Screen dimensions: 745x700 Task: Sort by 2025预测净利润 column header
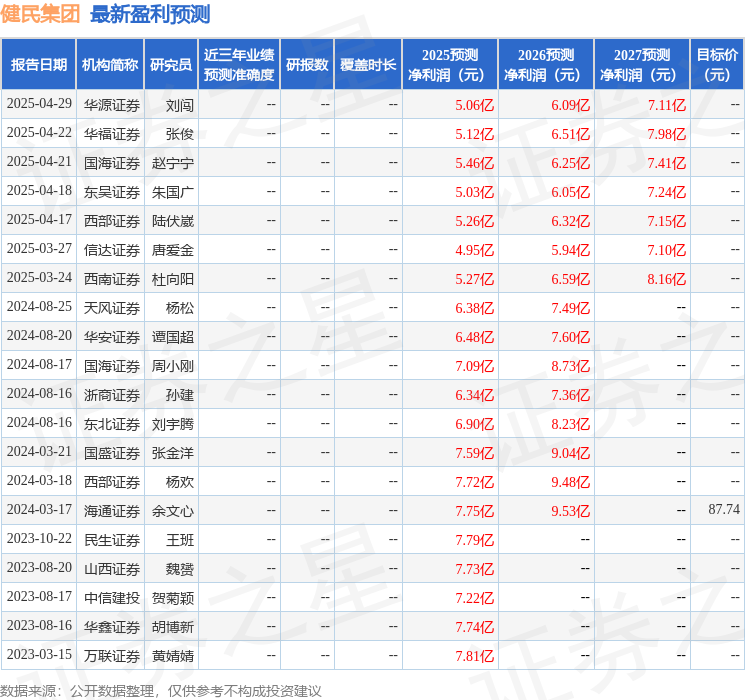coord(449,65)
